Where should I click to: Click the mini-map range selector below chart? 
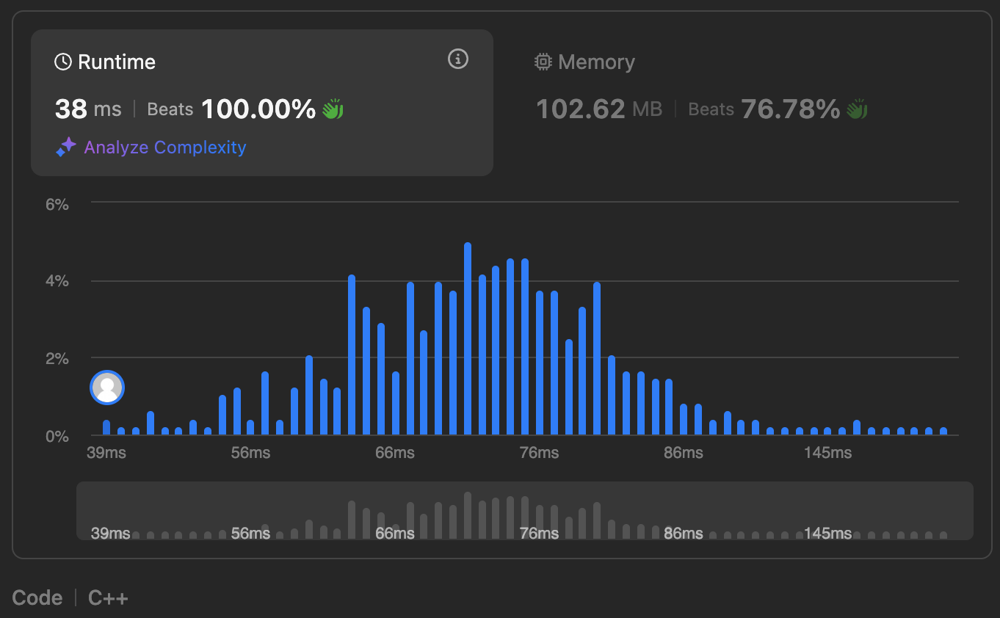[x=525, y=511]
